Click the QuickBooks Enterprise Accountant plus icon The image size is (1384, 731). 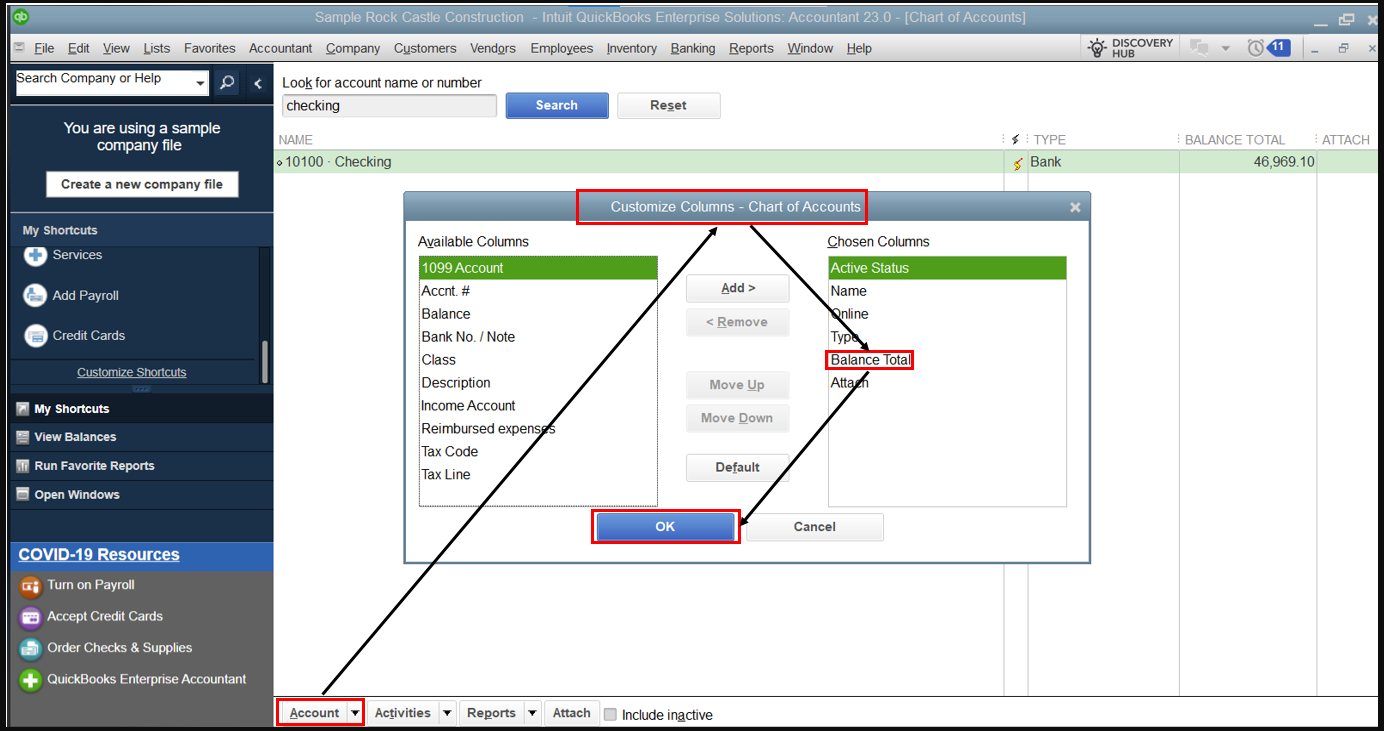tap(31, 680)
